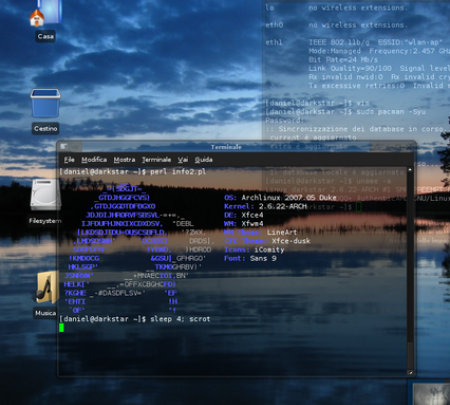The image size is (450, 405).
Task: Click the 'WM: Xfwm4' line
Action: coord(244,224)
